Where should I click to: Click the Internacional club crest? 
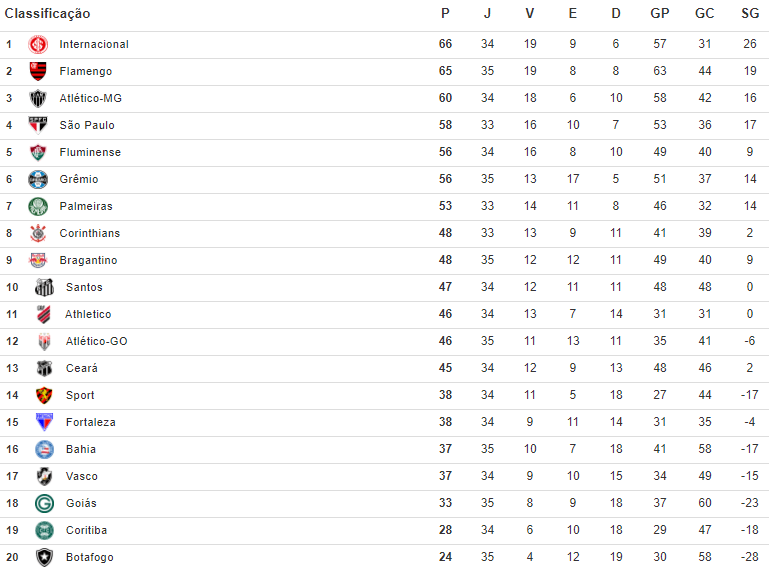click(38, 45)
